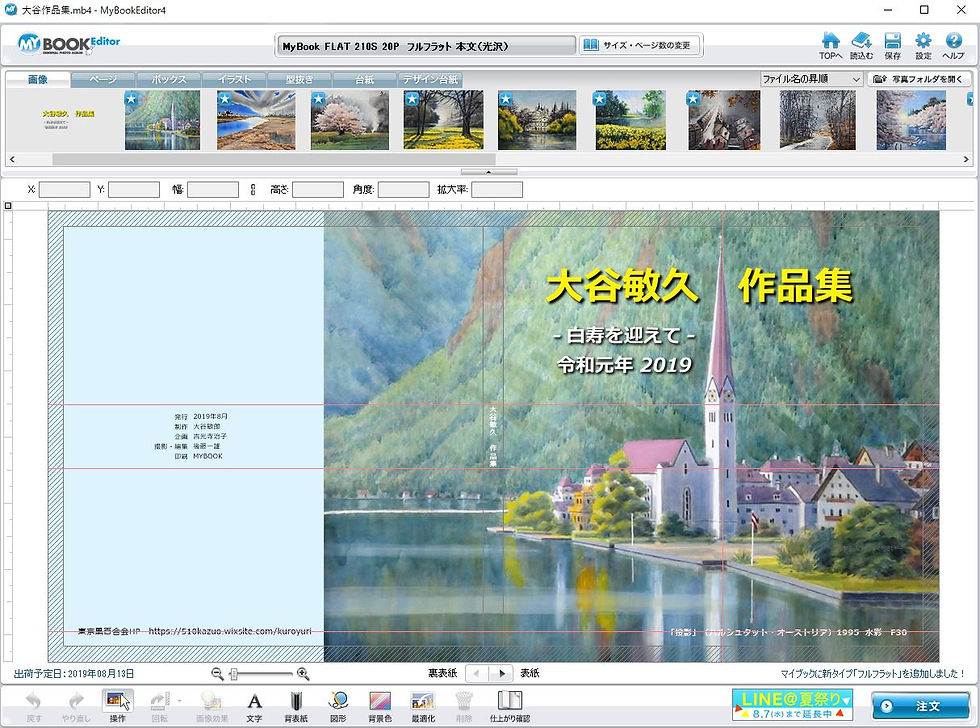Select 大谷敏久 作品集 title text
This screenshot has width=980, height=728.
(699, 287)
